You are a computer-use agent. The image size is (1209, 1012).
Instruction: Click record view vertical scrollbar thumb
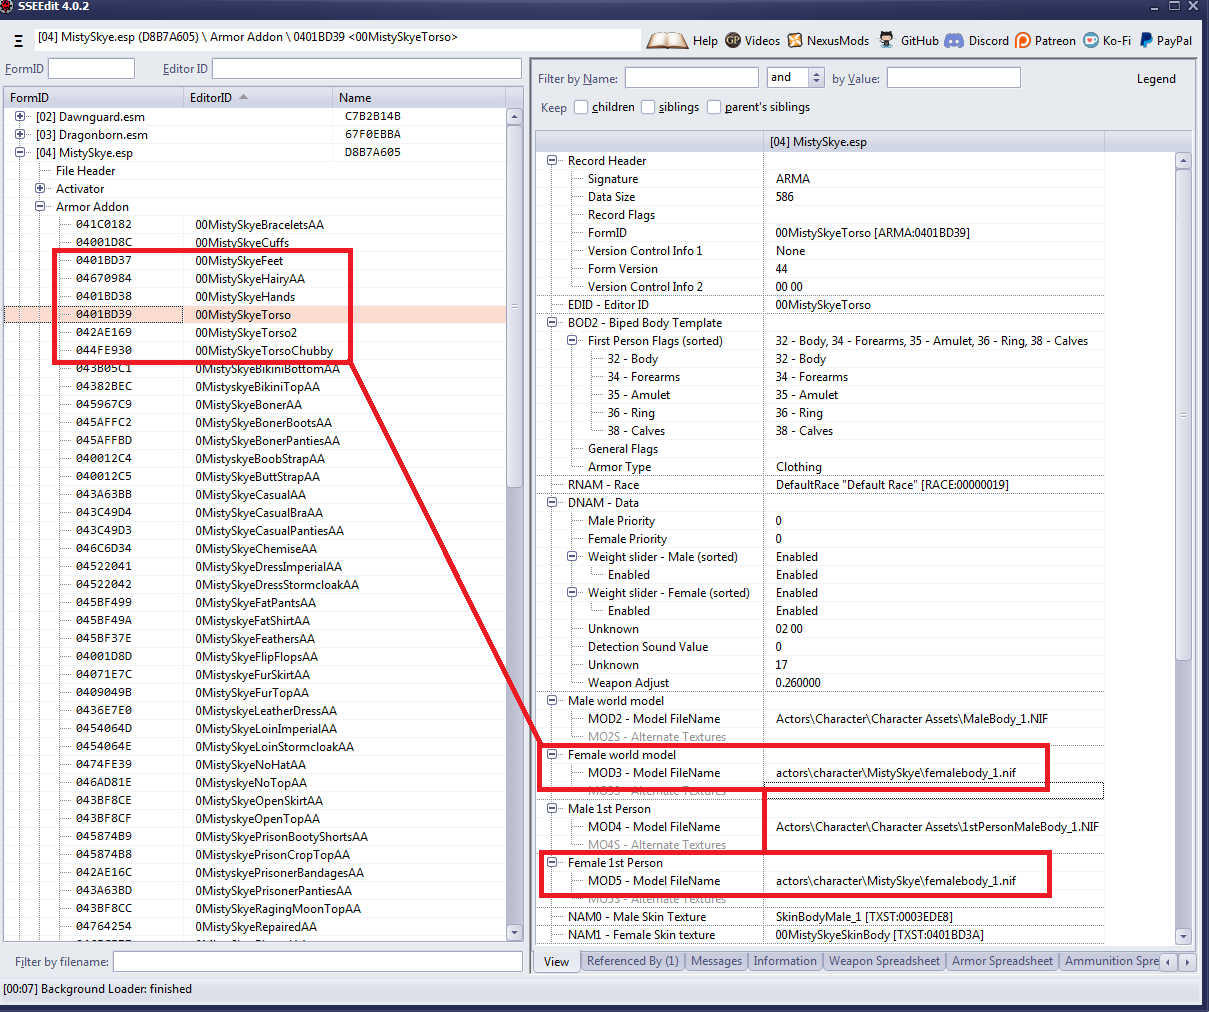1183,415
